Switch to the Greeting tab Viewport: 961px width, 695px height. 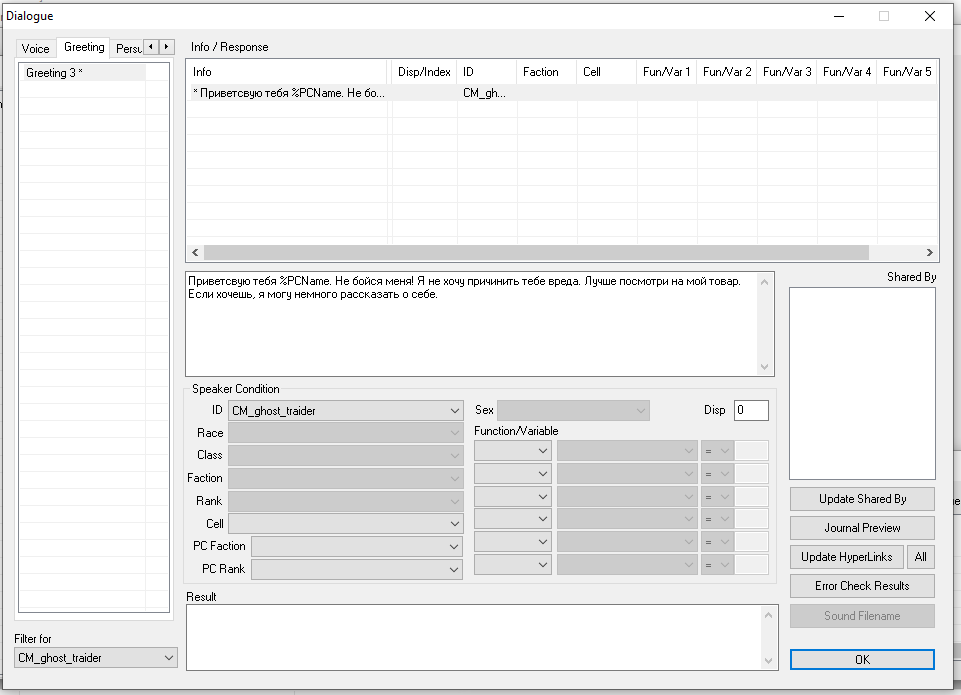coord(84,47)
